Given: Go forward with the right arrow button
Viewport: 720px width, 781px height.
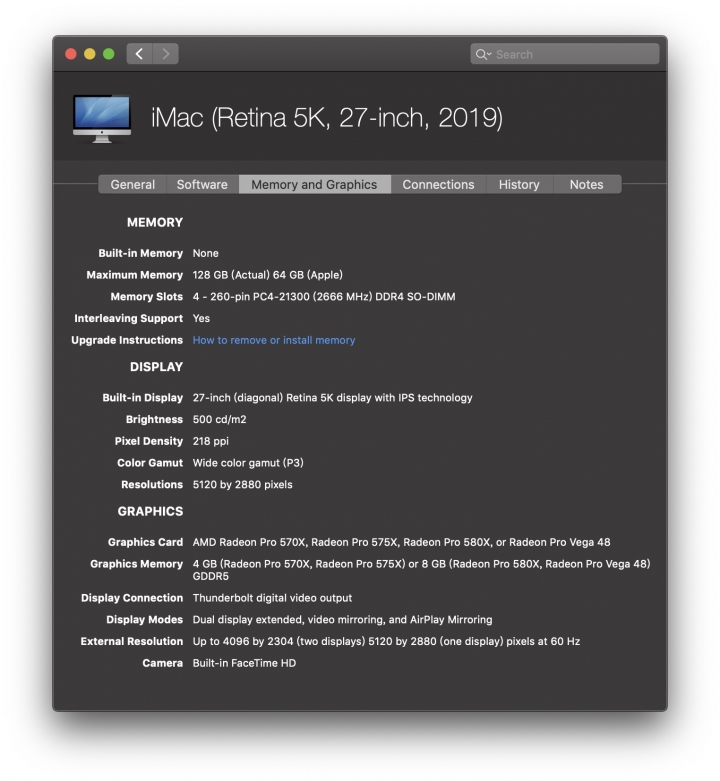Looking at the screenshot, I should (166, 54).
